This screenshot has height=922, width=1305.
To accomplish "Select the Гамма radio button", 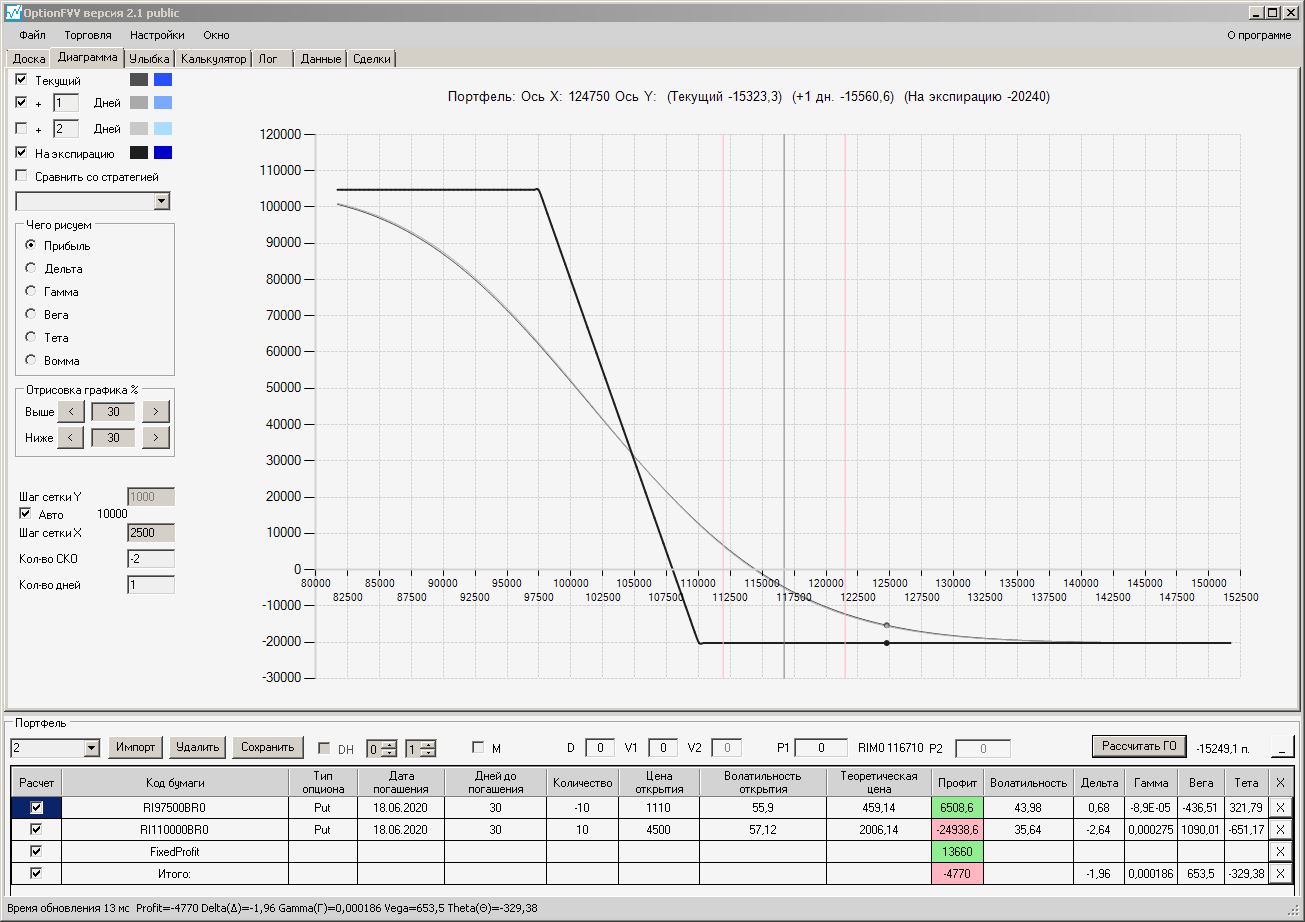I will coord(31,291).
